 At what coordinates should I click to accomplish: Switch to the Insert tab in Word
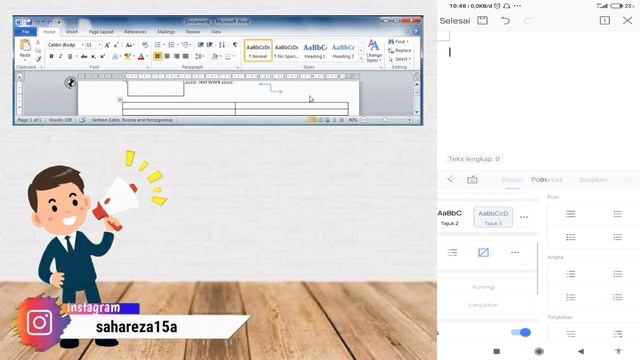click(72, 31)
